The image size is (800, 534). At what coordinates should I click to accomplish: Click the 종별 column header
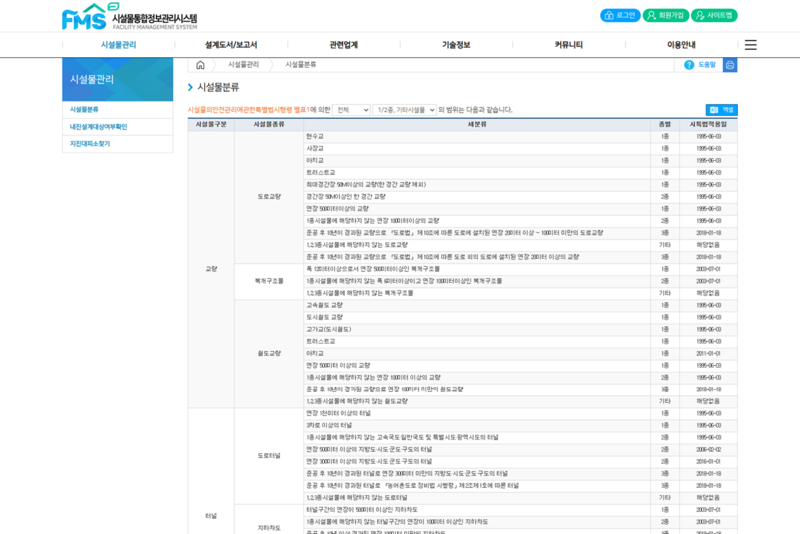[665, 124]
